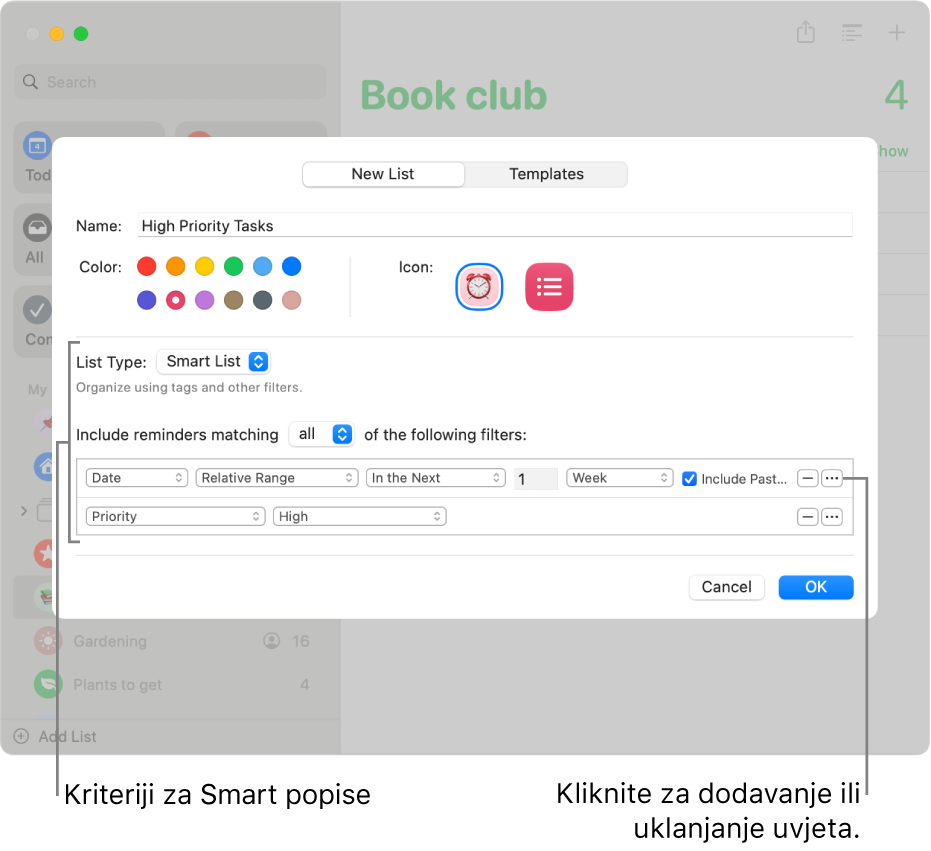Pick the green color swatch
931x851 pixels.
coord(233,266)
